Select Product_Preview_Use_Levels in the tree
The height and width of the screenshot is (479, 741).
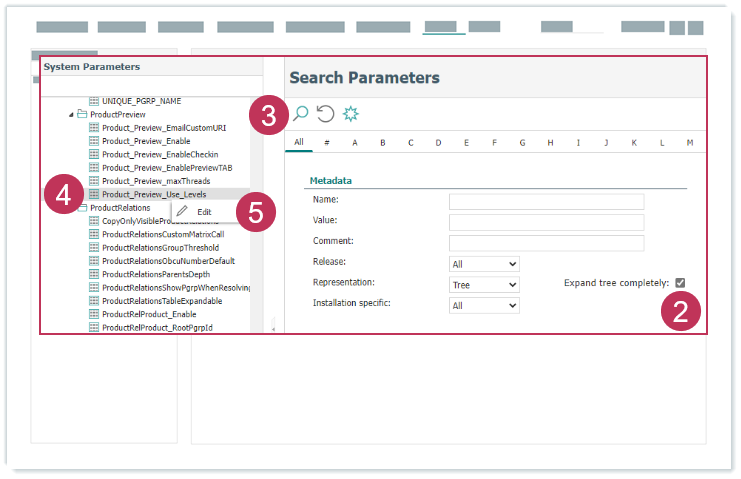coord(154,194)
